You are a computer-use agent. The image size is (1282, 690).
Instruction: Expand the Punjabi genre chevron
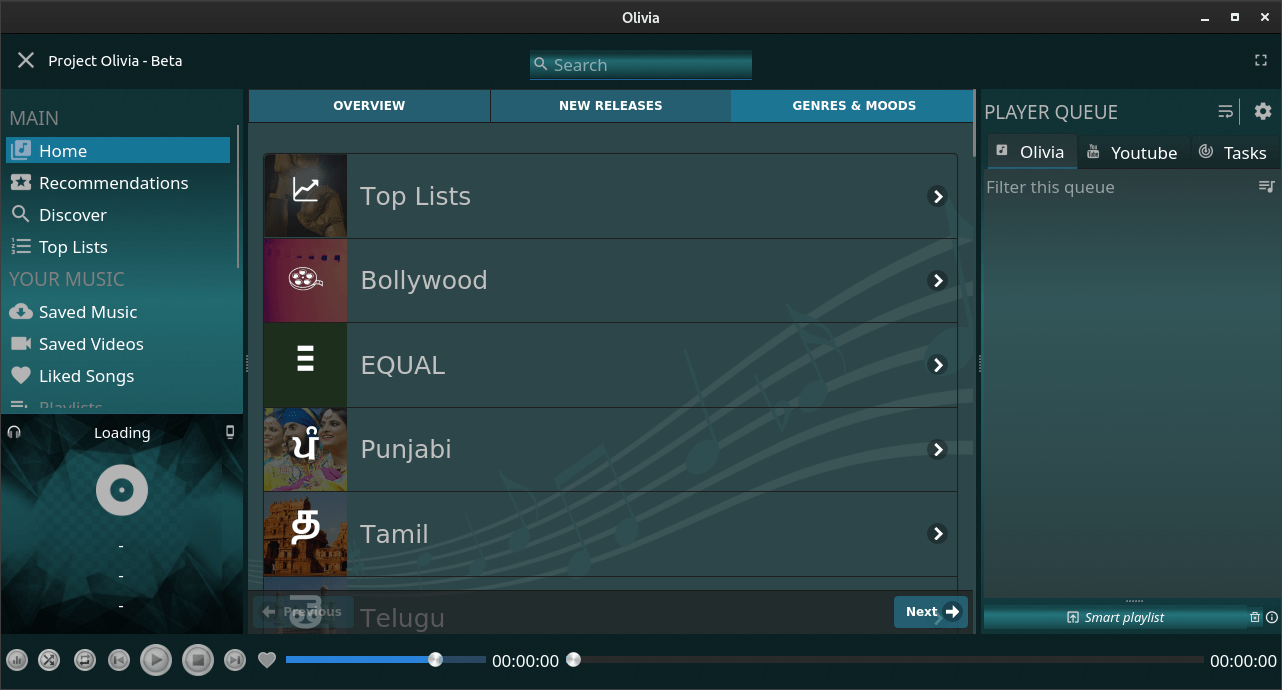[x=937, y=450]
